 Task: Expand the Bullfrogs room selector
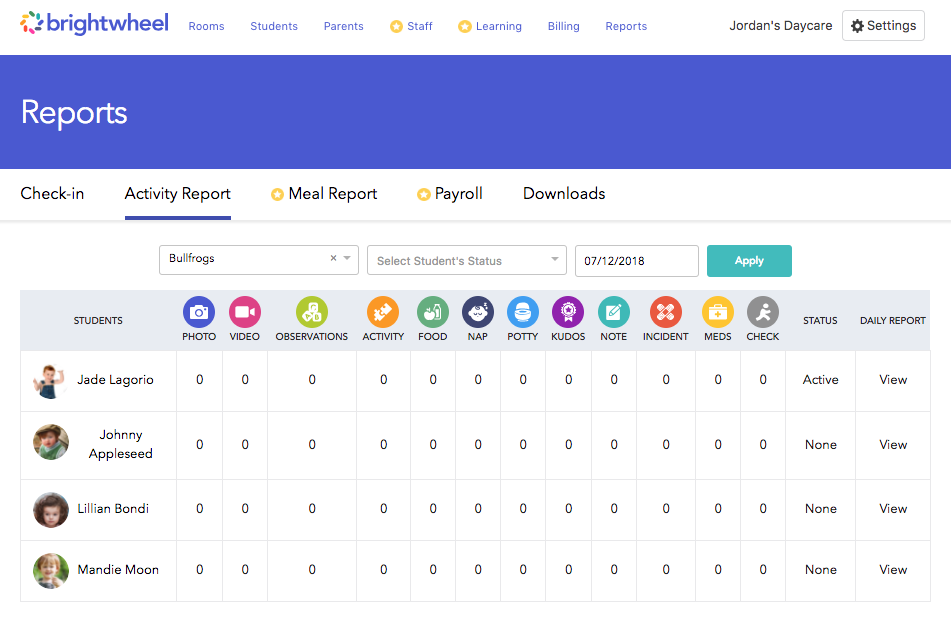coord(344,258)
